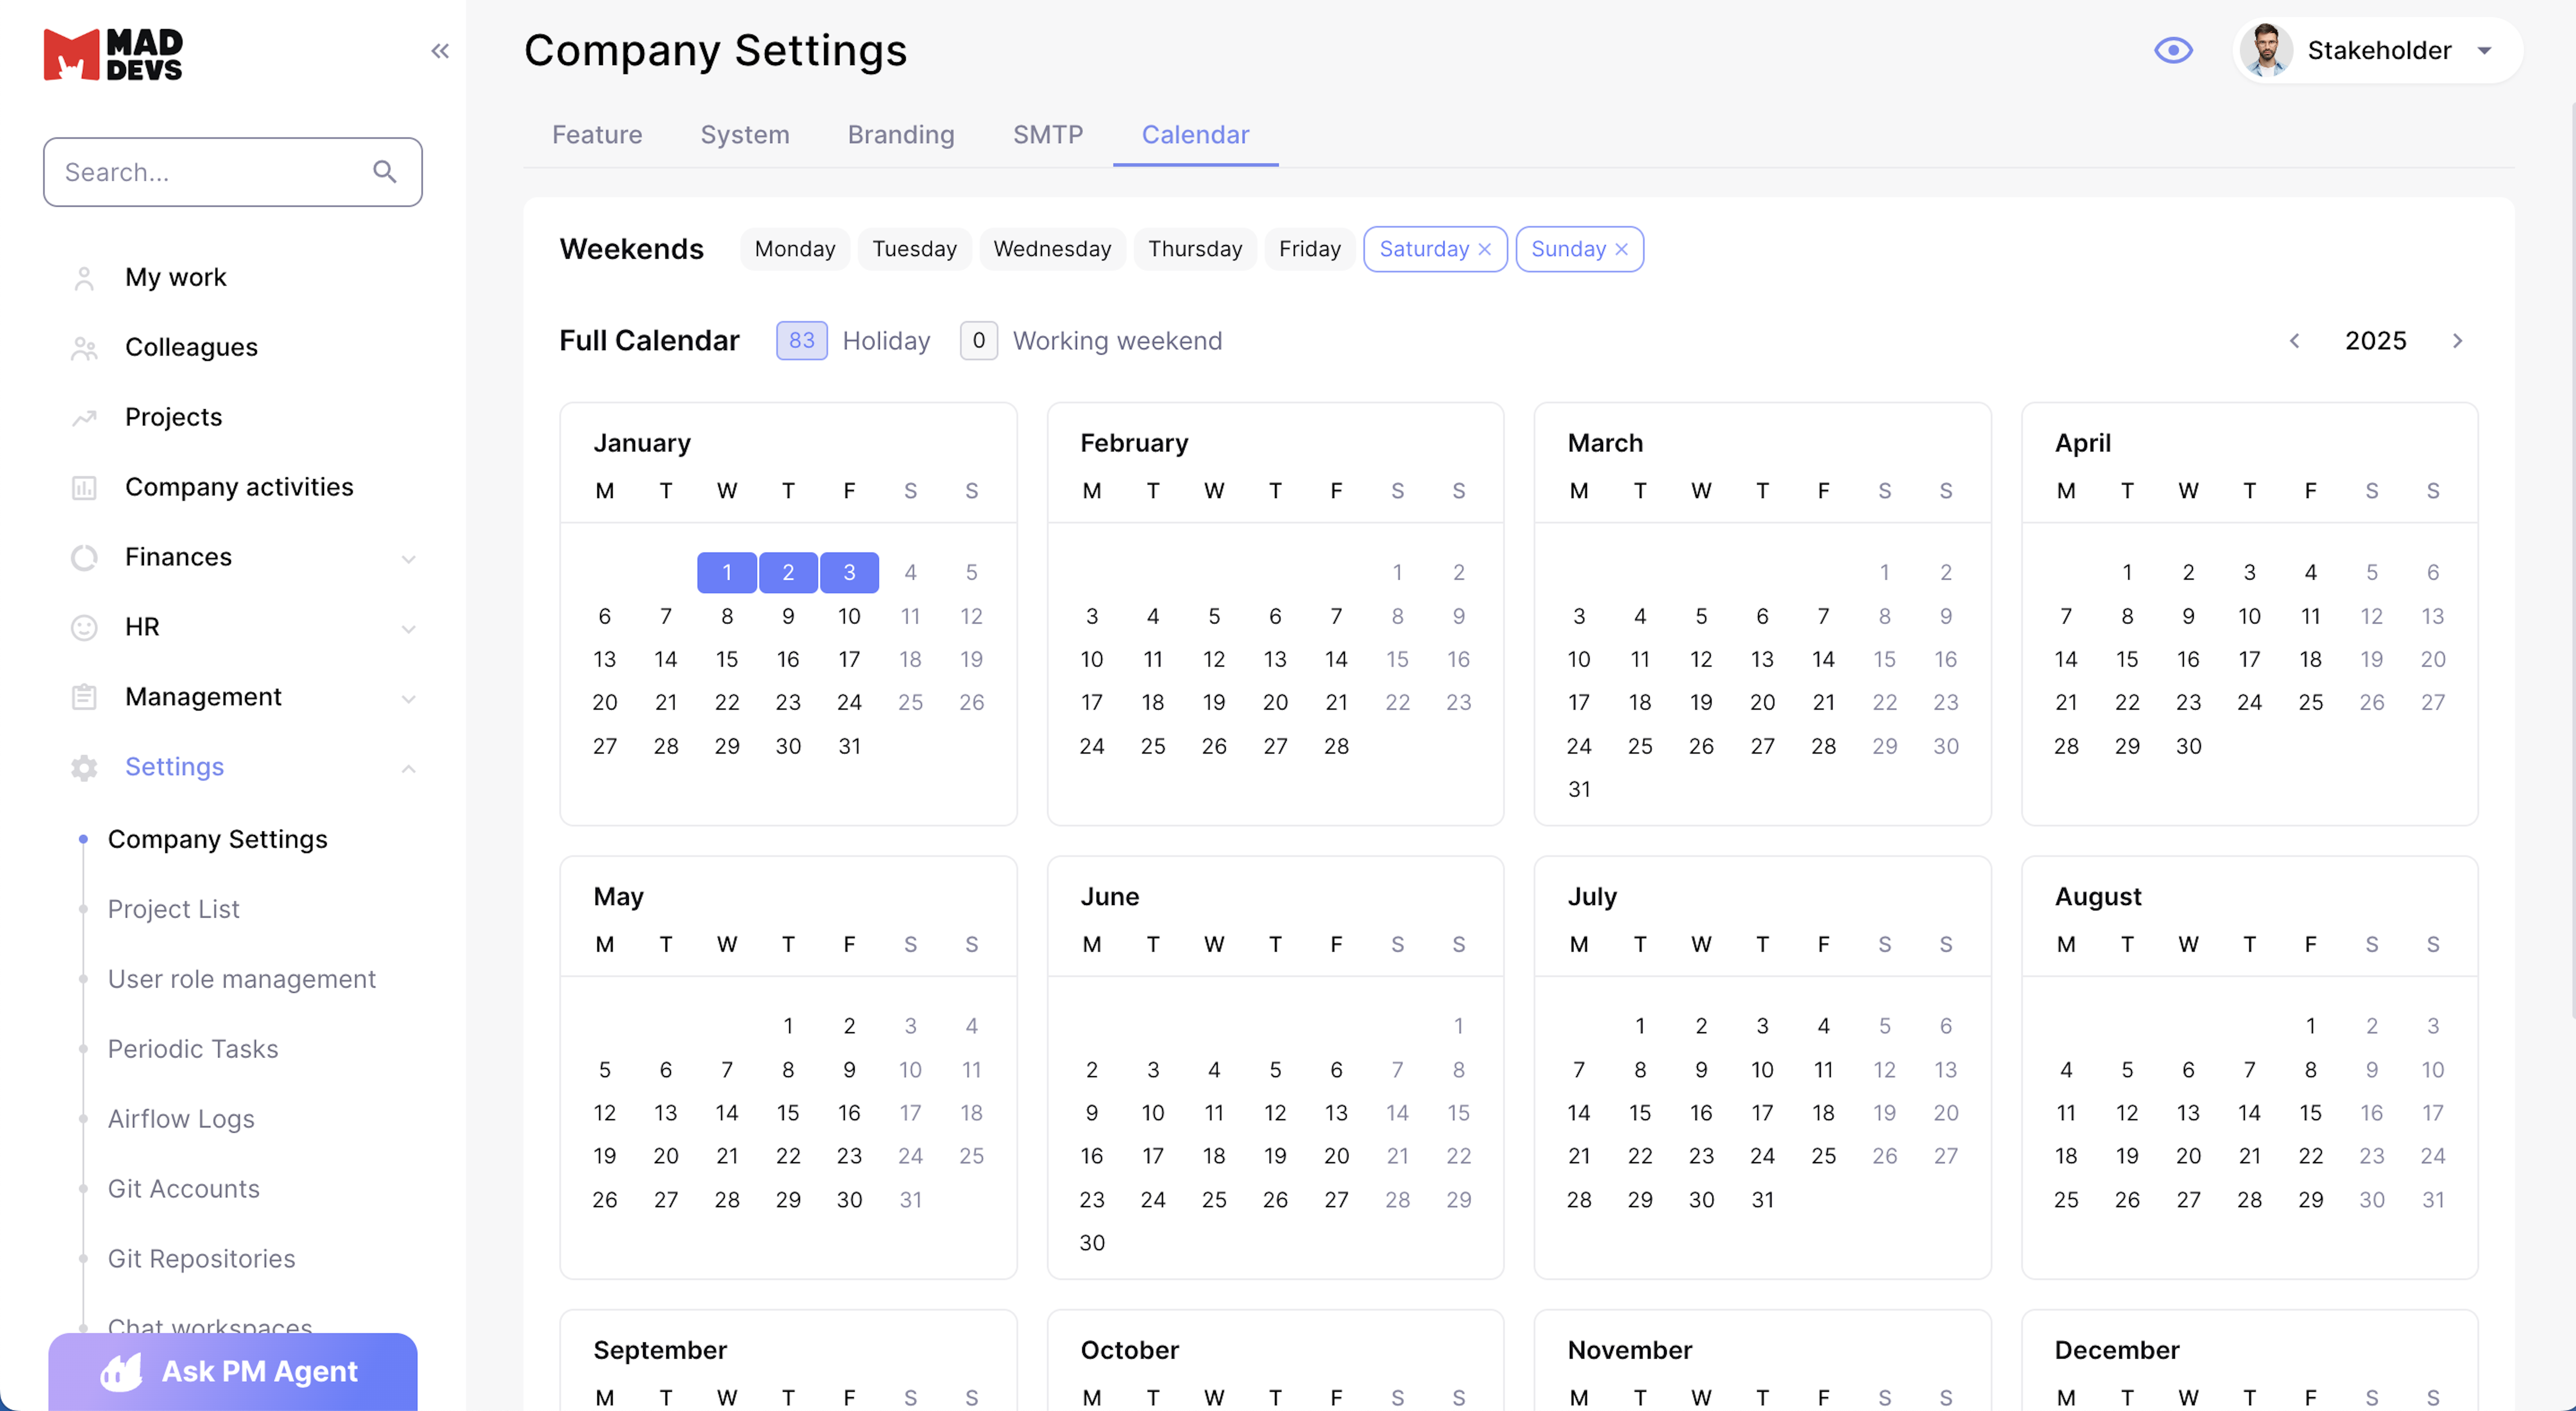Expand the Finances menu chevron
Image resolution: width=2576 pixels, height=1411 pixels.
click(x=408, y=559)
